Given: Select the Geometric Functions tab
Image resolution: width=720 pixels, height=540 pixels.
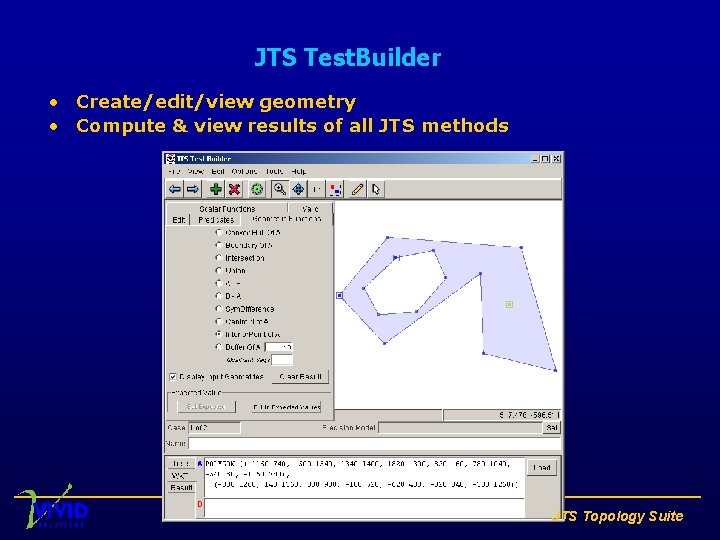Looking at the screenshot, I should (287, 219).
